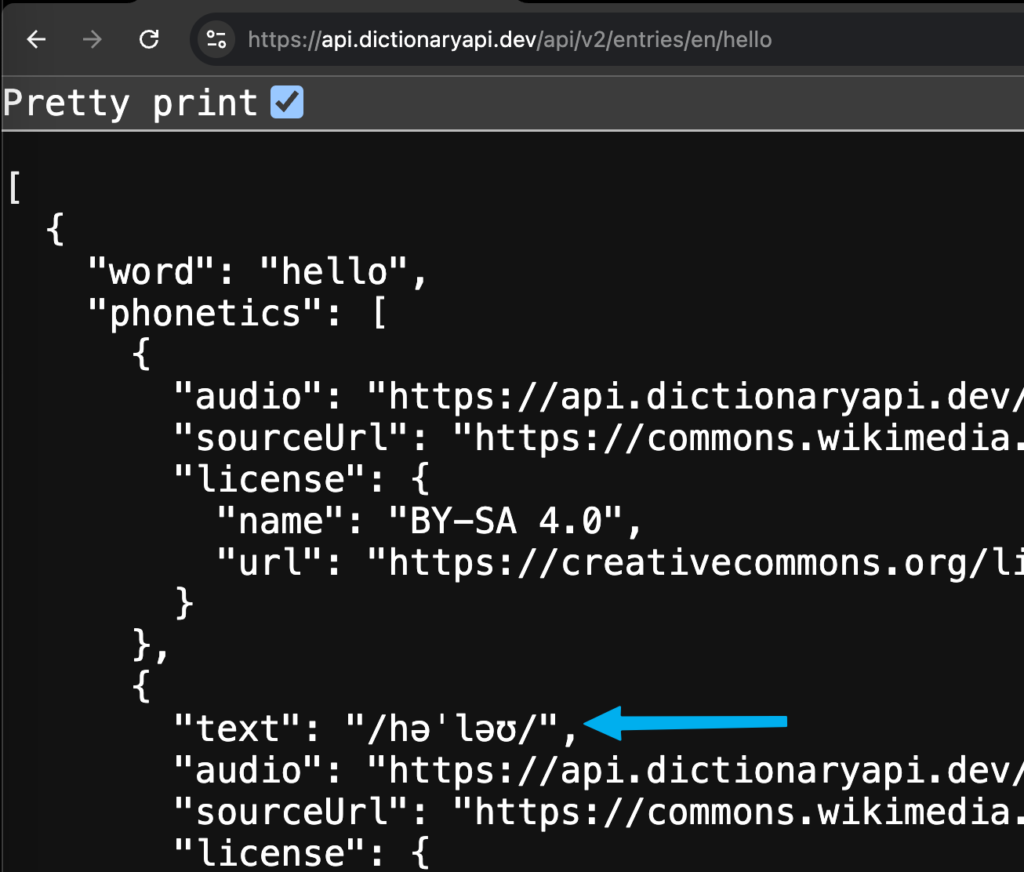1024x872 pixels.
Task: Click the browser back arrow
Action: [37, 40]
